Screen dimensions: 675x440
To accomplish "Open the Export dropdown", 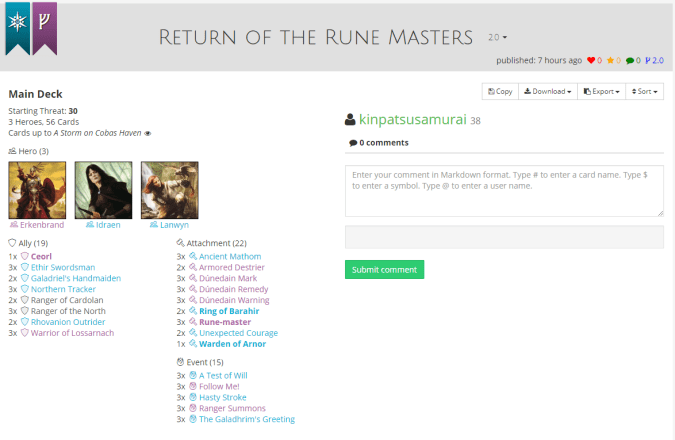I will point(601,91).
